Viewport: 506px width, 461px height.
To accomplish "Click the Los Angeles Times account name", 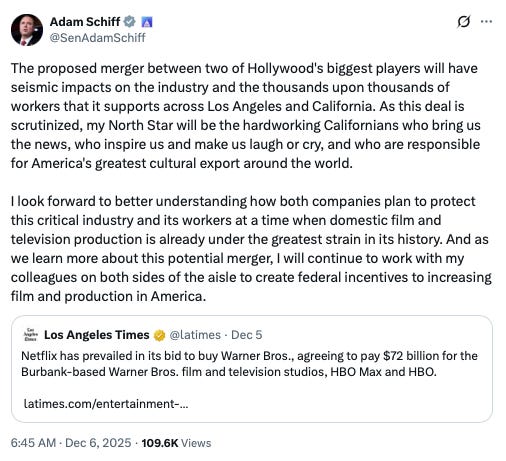I will [x=97, y=335].
